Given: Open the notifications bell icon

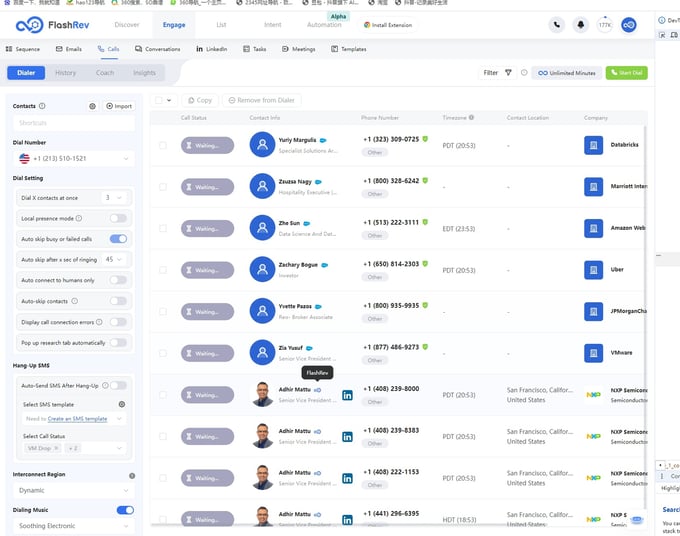Looking at the screenshot, I should (x=581, y=25).
